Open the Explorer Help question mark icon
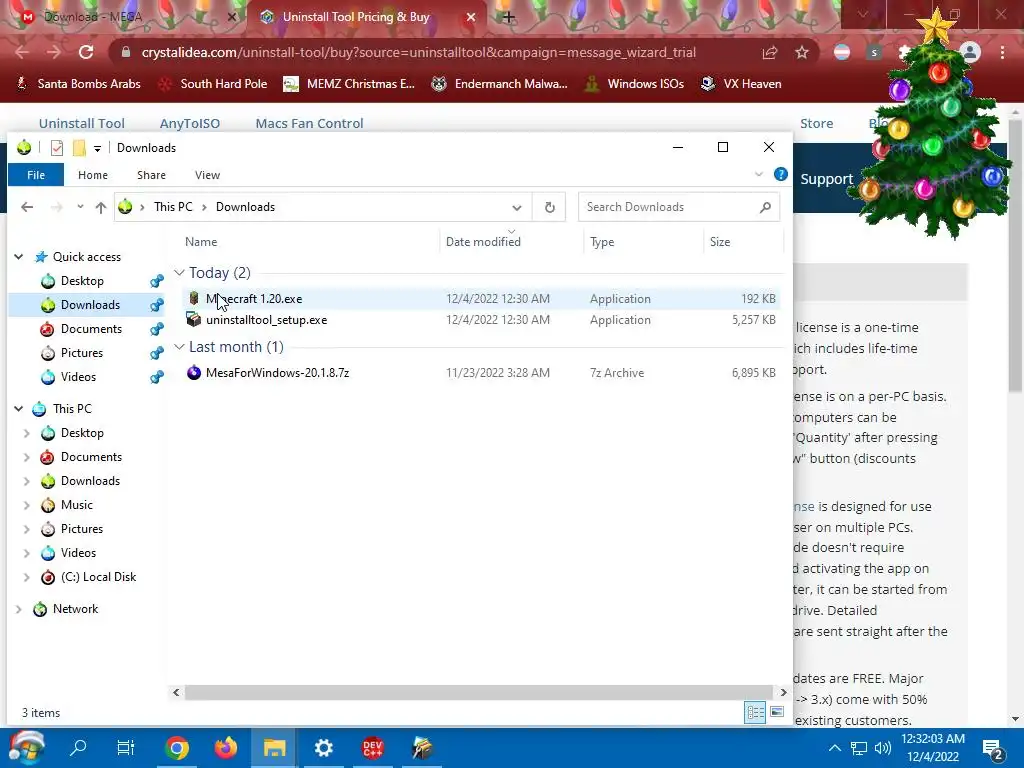This screenshot has width=1024, height=768. point(780,174)
